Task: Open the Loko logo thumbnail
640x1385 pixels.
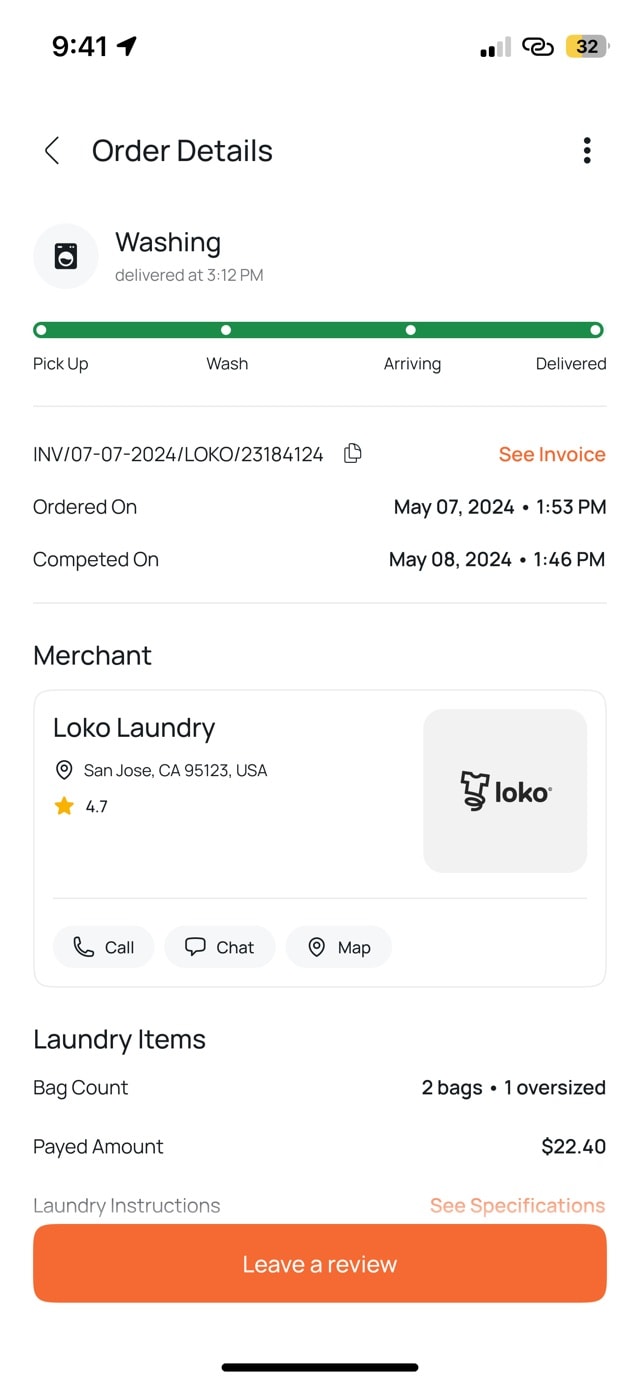Action: click(x=505, y=791)
